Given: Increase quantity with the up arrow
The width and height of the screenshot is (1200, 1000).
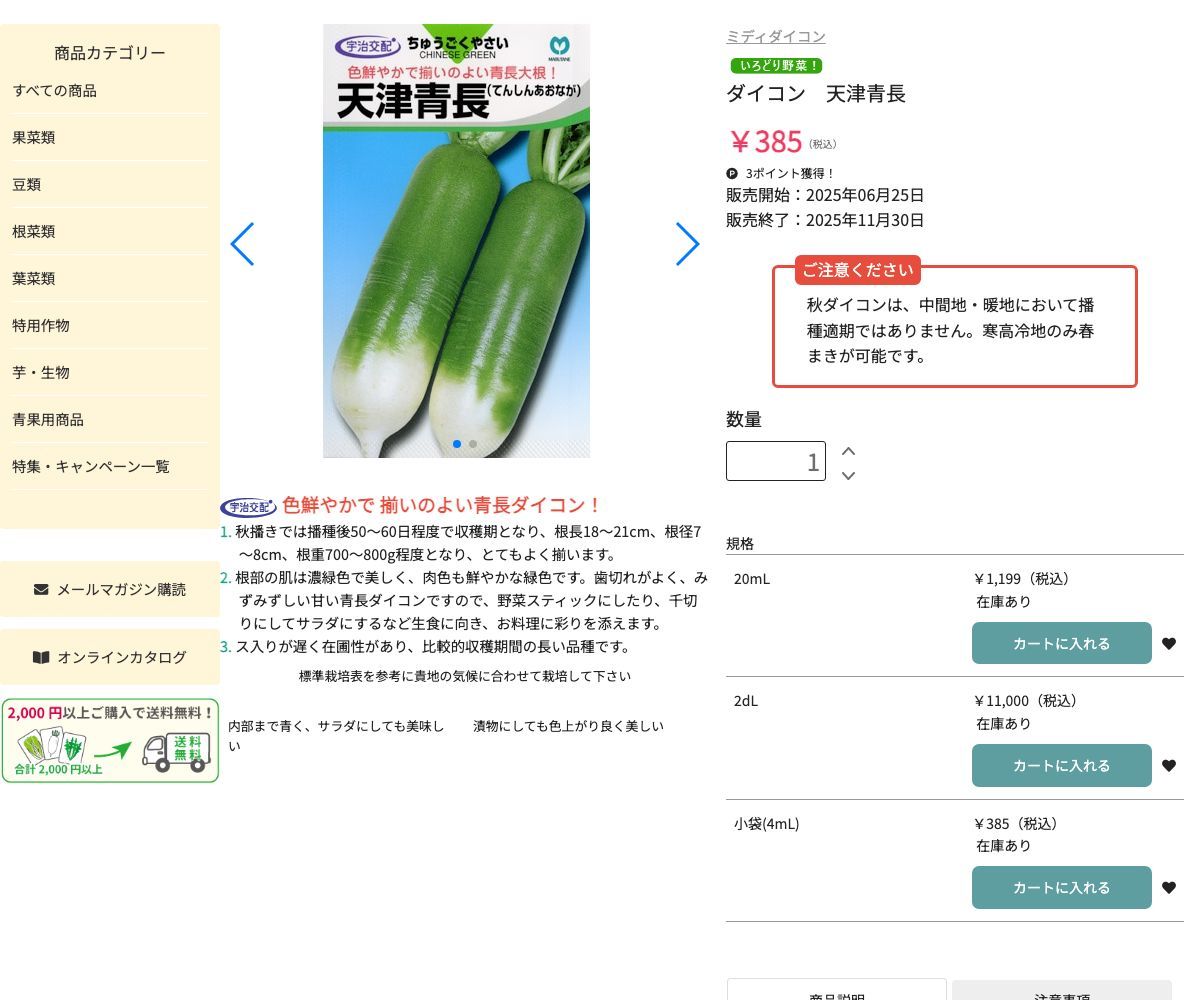Looking at the screenshot, I should (x=848, y=452).
